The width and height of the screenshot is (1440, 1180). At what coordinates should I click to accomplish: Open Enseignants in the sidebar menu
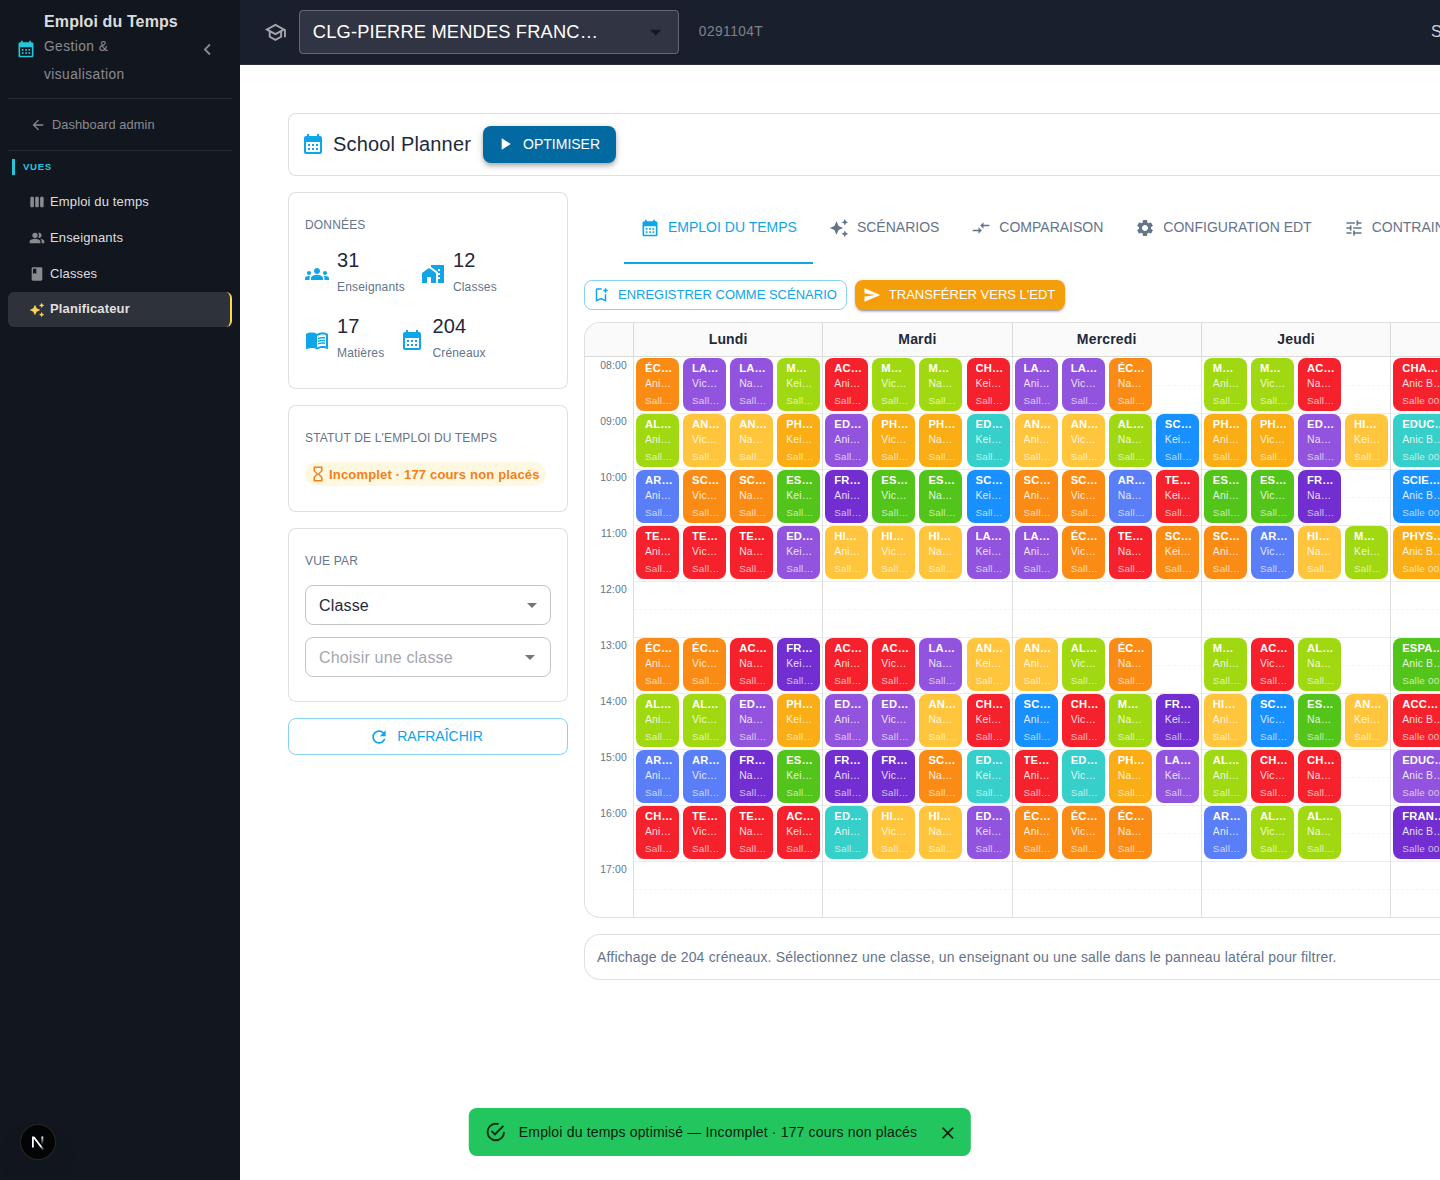(120, 238)
